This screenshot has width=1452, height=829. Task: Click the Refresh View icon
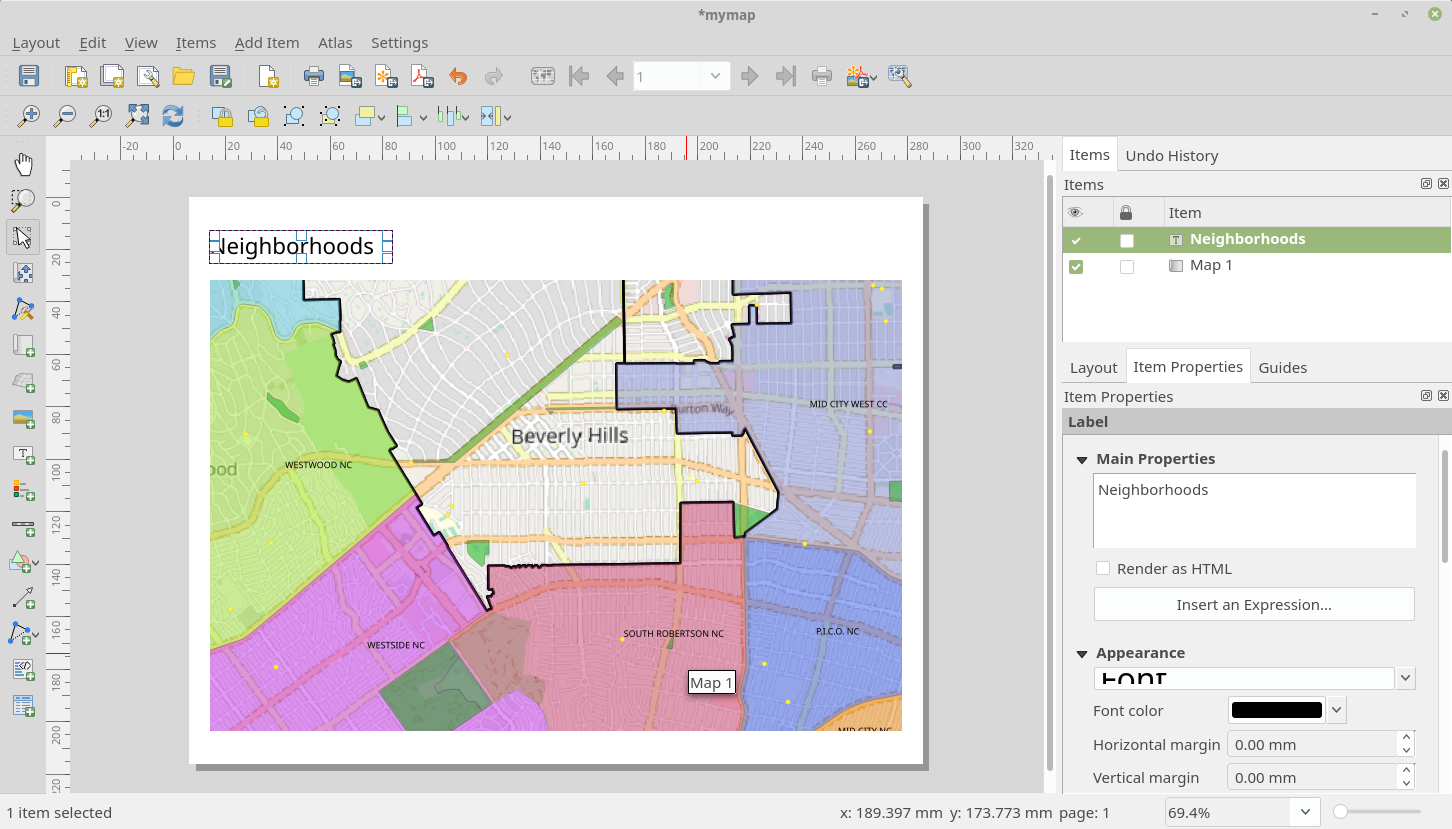[173, 117]
